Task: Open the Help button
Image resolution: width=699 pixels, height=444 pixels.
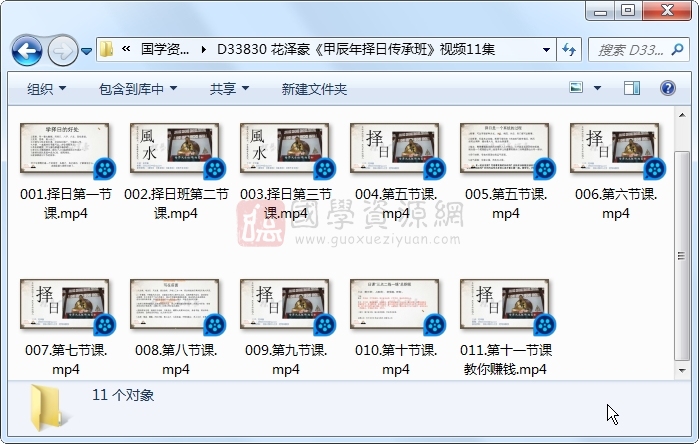Action: click(x=667, y=88)
